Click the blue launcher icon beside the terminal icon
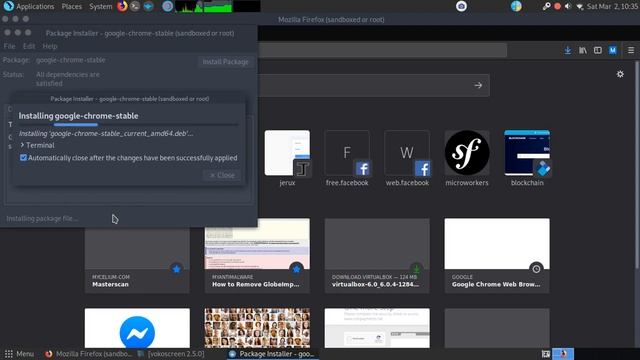The width and height of the screenshot is (640, 360). 148,6
